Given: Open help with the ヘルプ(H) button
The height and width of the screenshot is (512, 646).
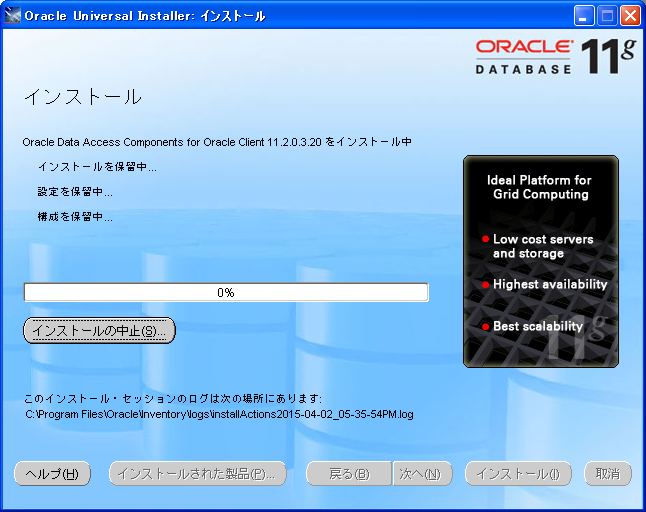Looking at the screenshot, I should pyautogui.click(x=53, y=474).
